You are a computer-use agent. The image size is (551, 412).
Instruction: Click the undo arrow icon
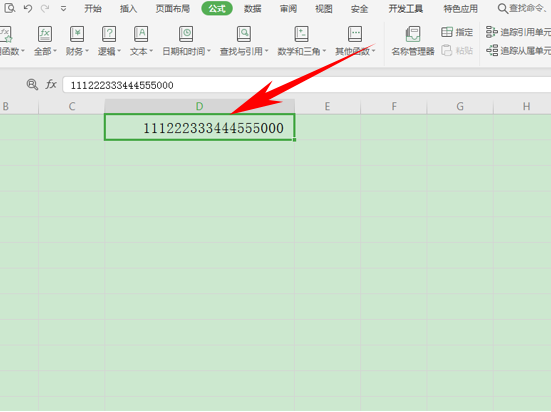28,8
